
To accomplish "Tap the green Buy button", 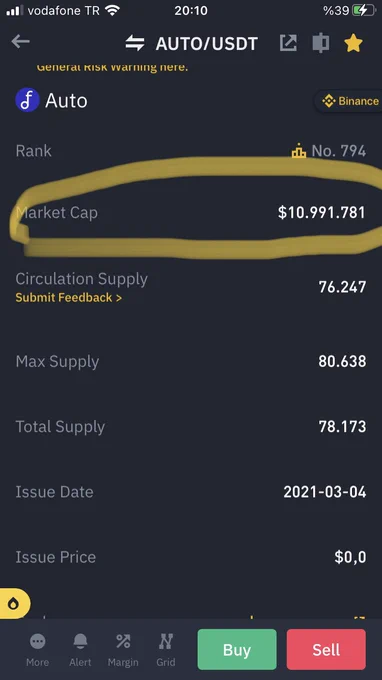I will (237, 649).
